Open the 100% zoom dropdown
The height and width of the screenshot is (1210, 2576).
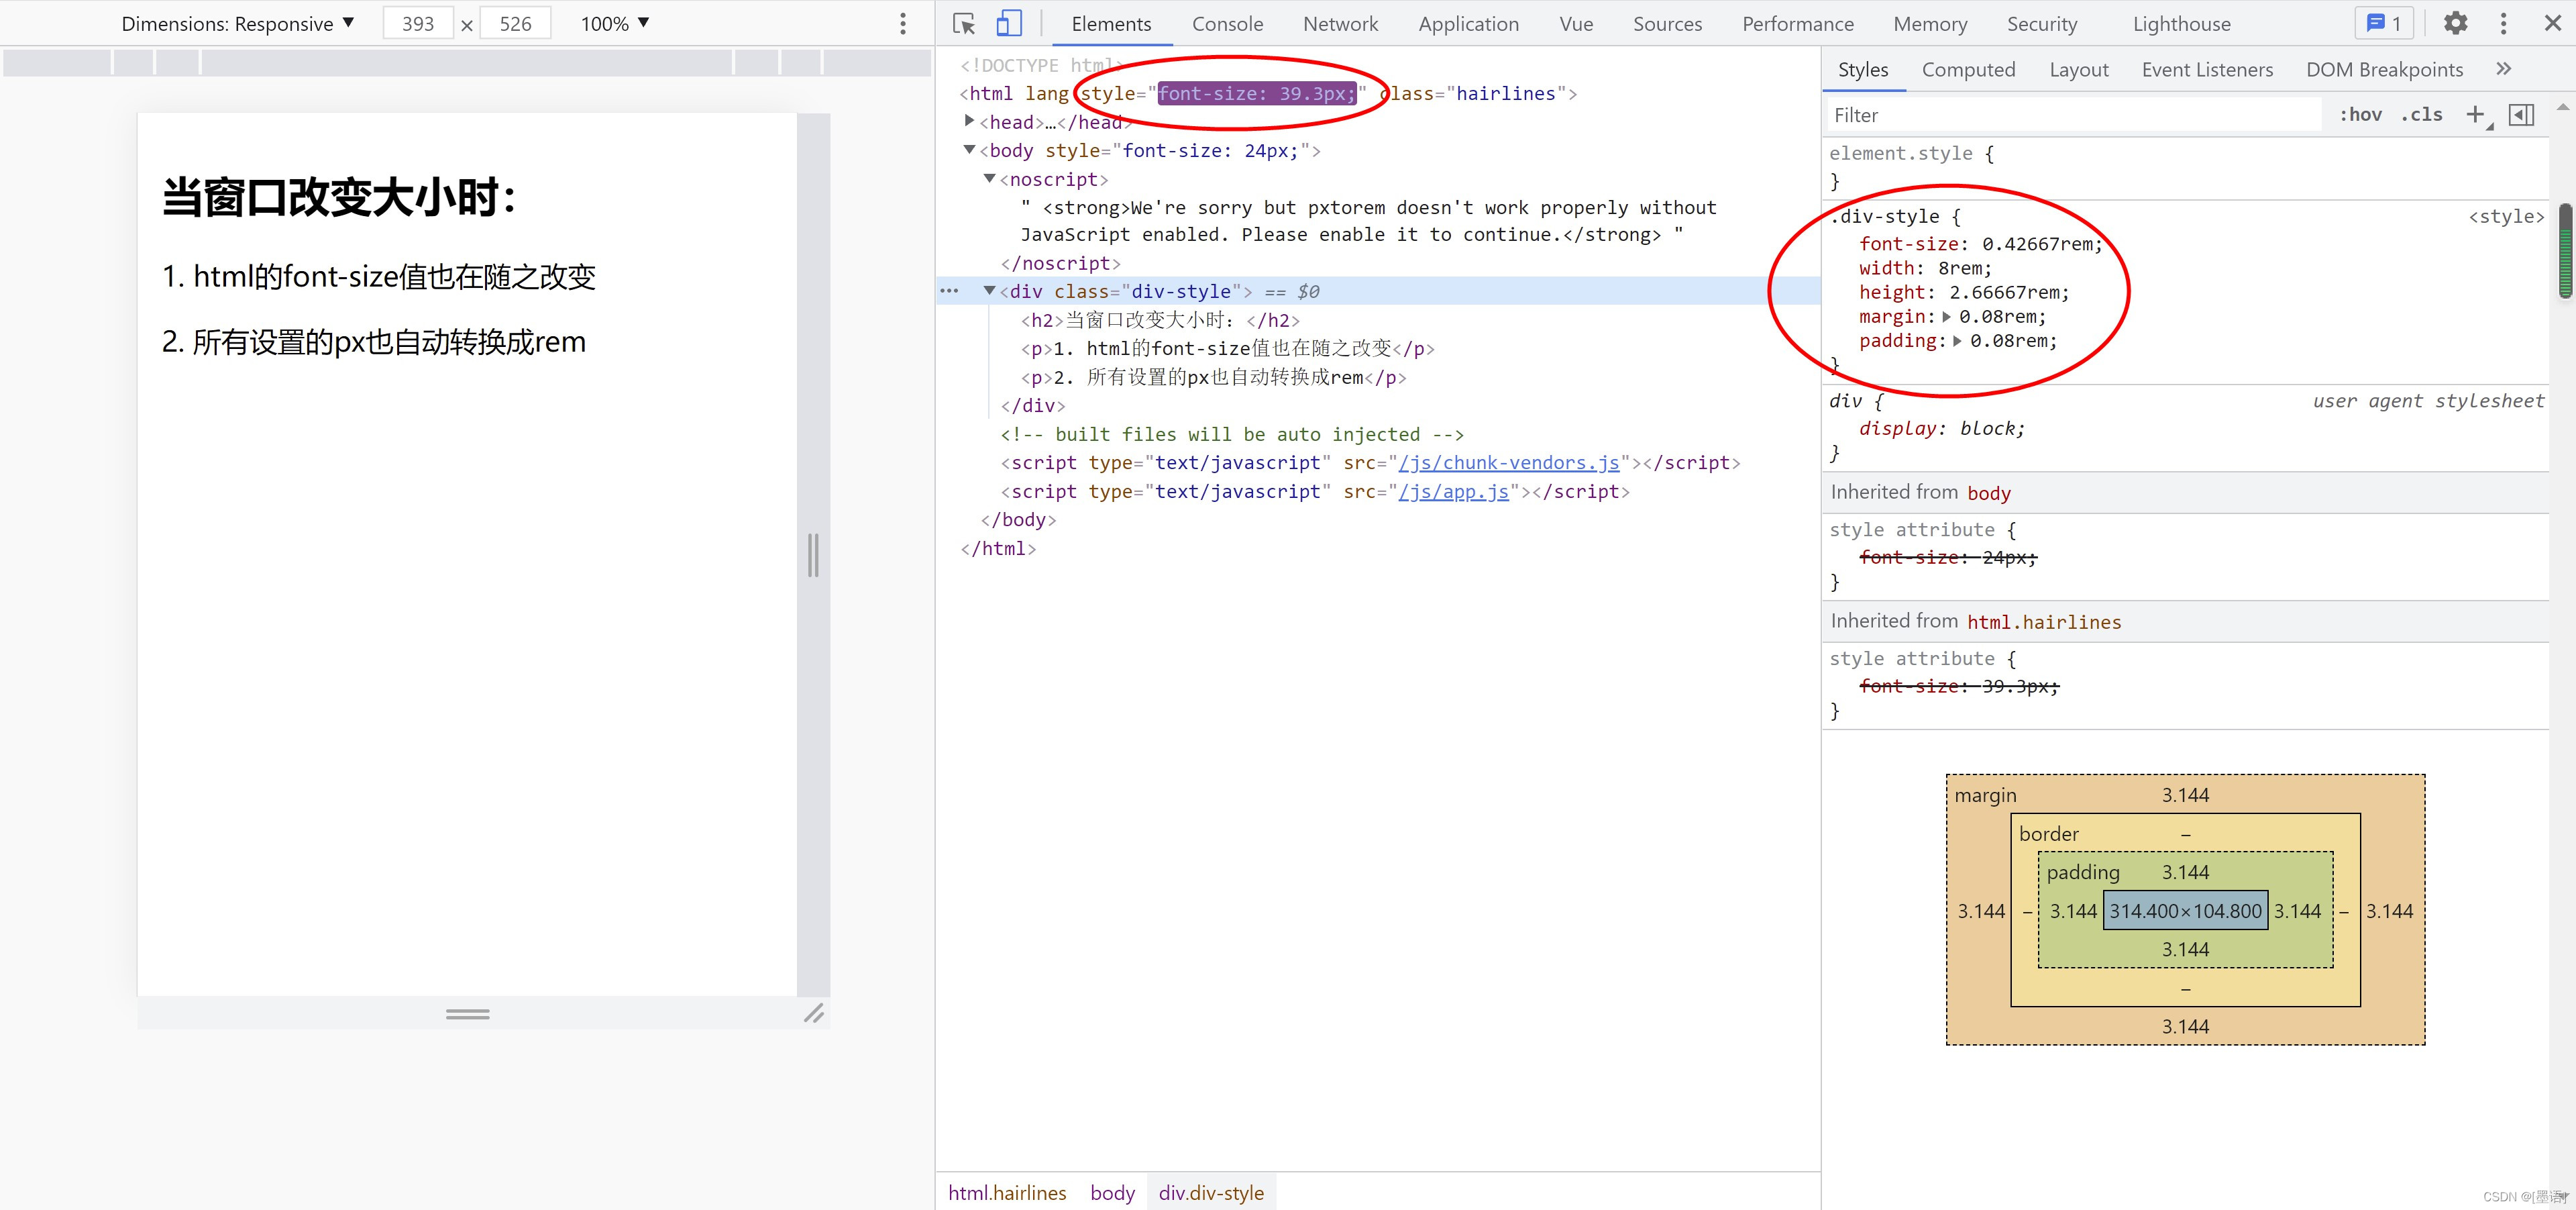coord(615,24)
